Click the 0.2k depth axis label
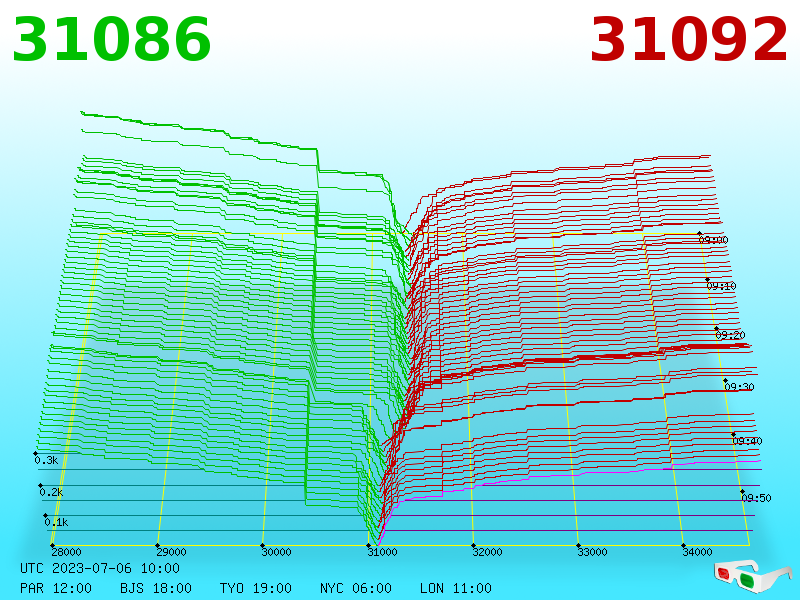The width and height of the screenshot is (800, 600). (x=51, y=492)
